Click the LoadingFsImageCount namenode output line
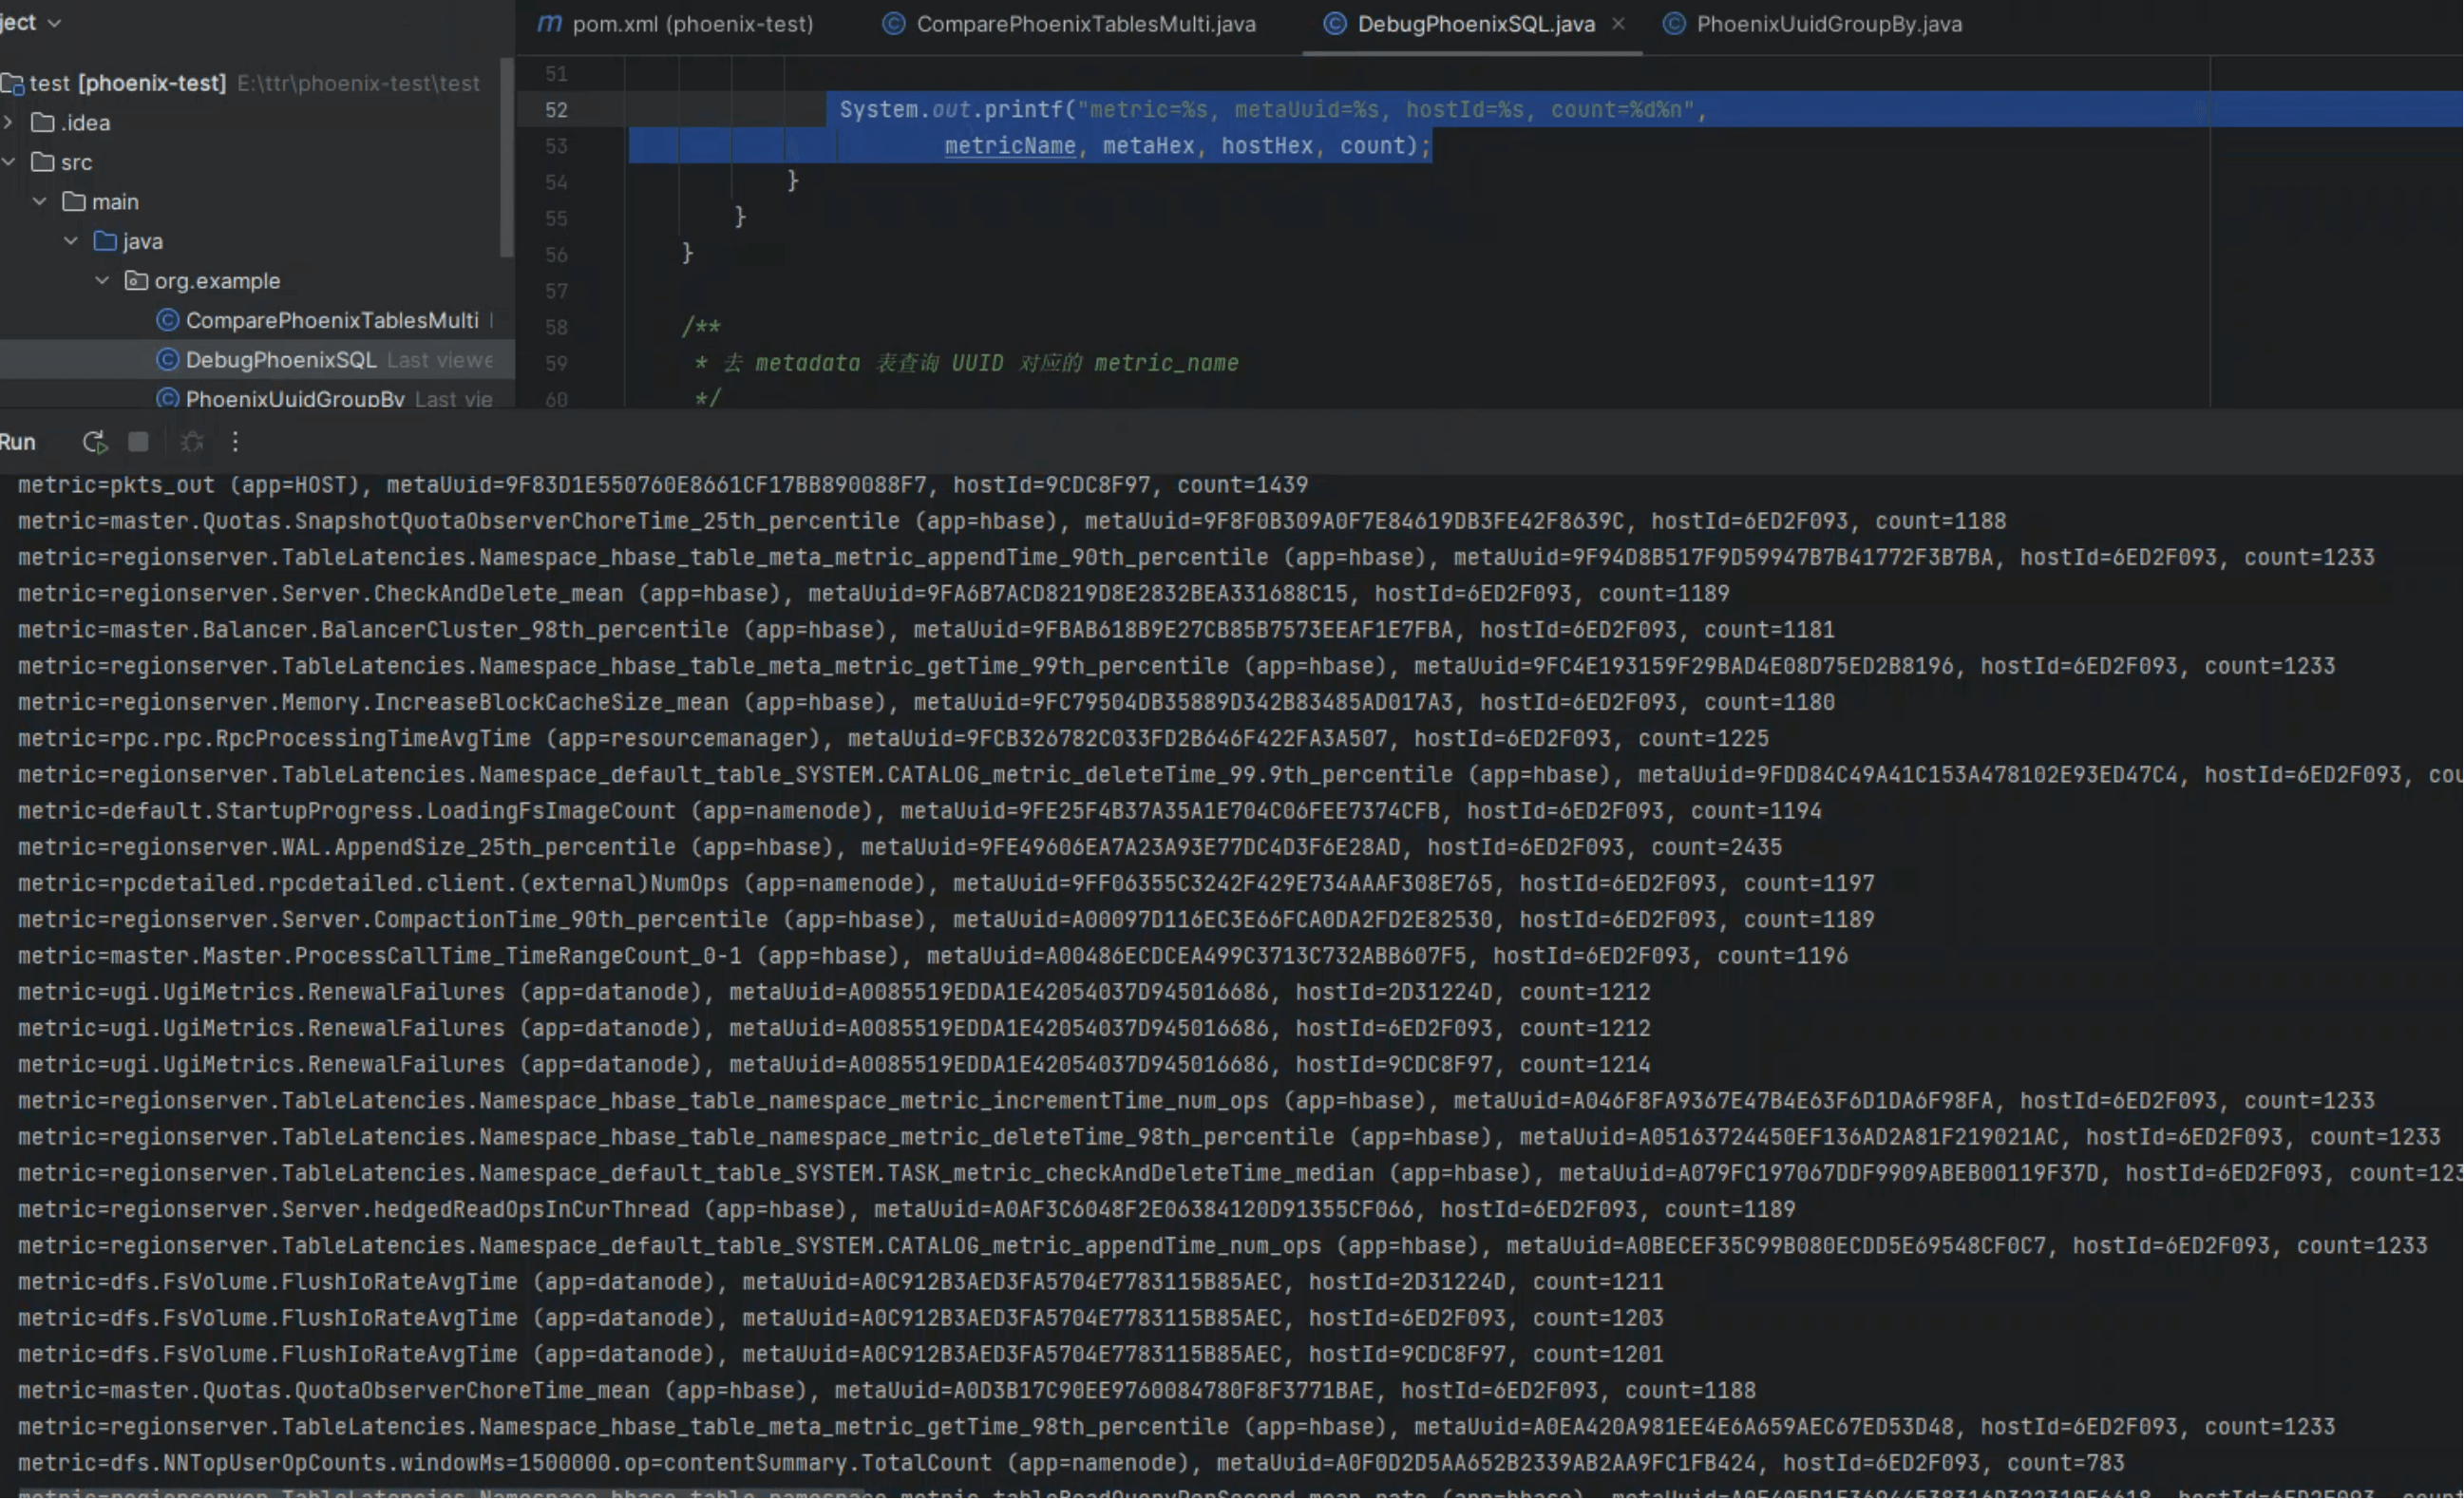2464x1499 pixels. (920, 811)
